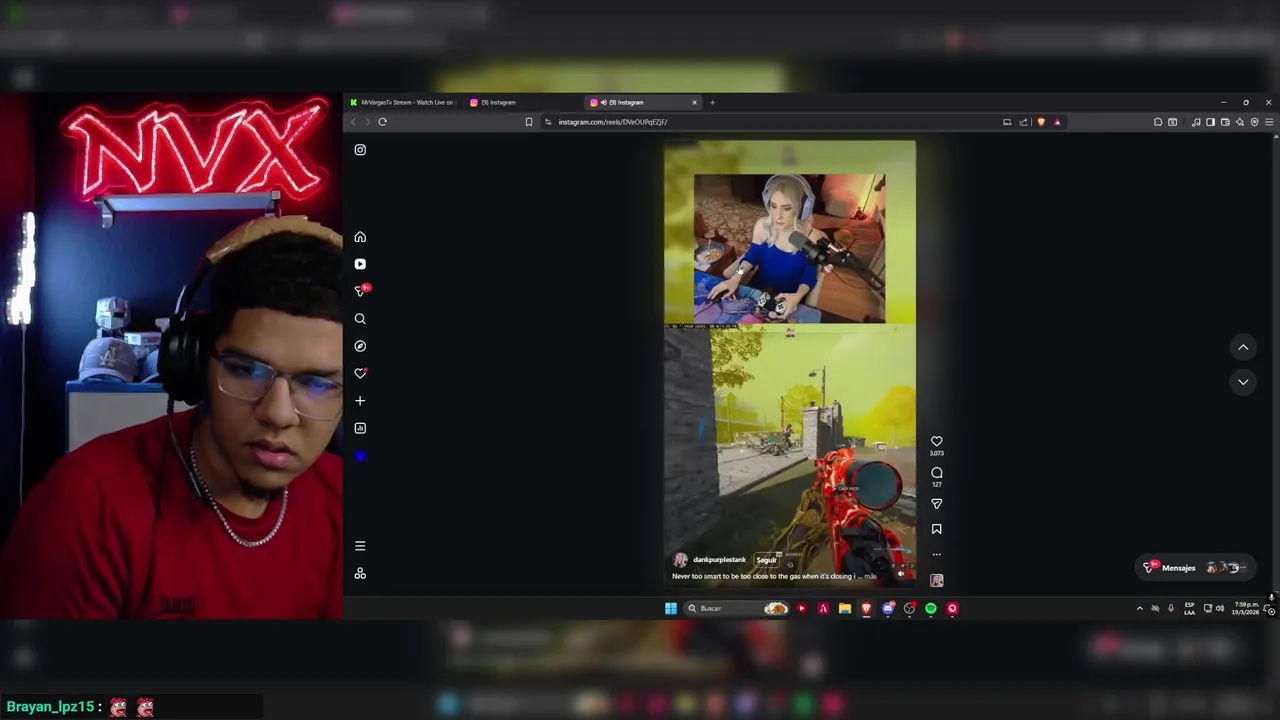
Task: Open the Windows Start menu
Action: [x=671, y=608]
